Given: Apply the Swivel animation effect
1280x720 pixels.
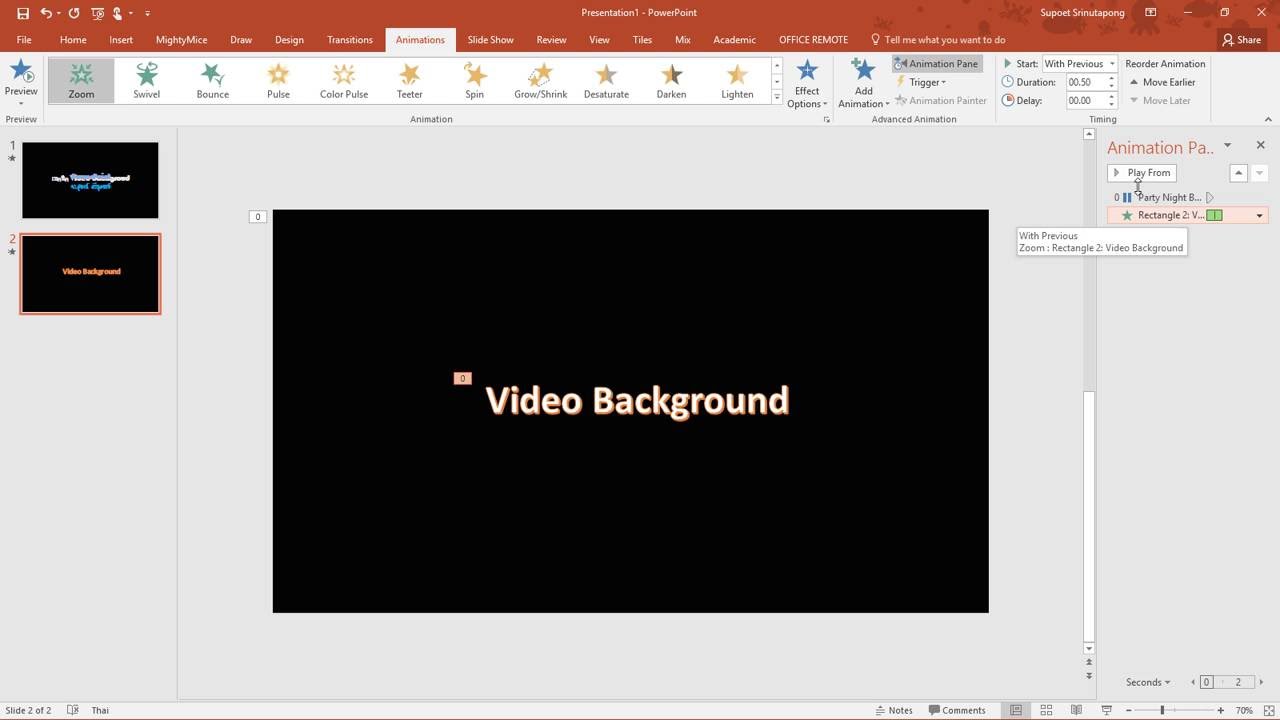Looking at the screenshot, I should click(147, 80).
